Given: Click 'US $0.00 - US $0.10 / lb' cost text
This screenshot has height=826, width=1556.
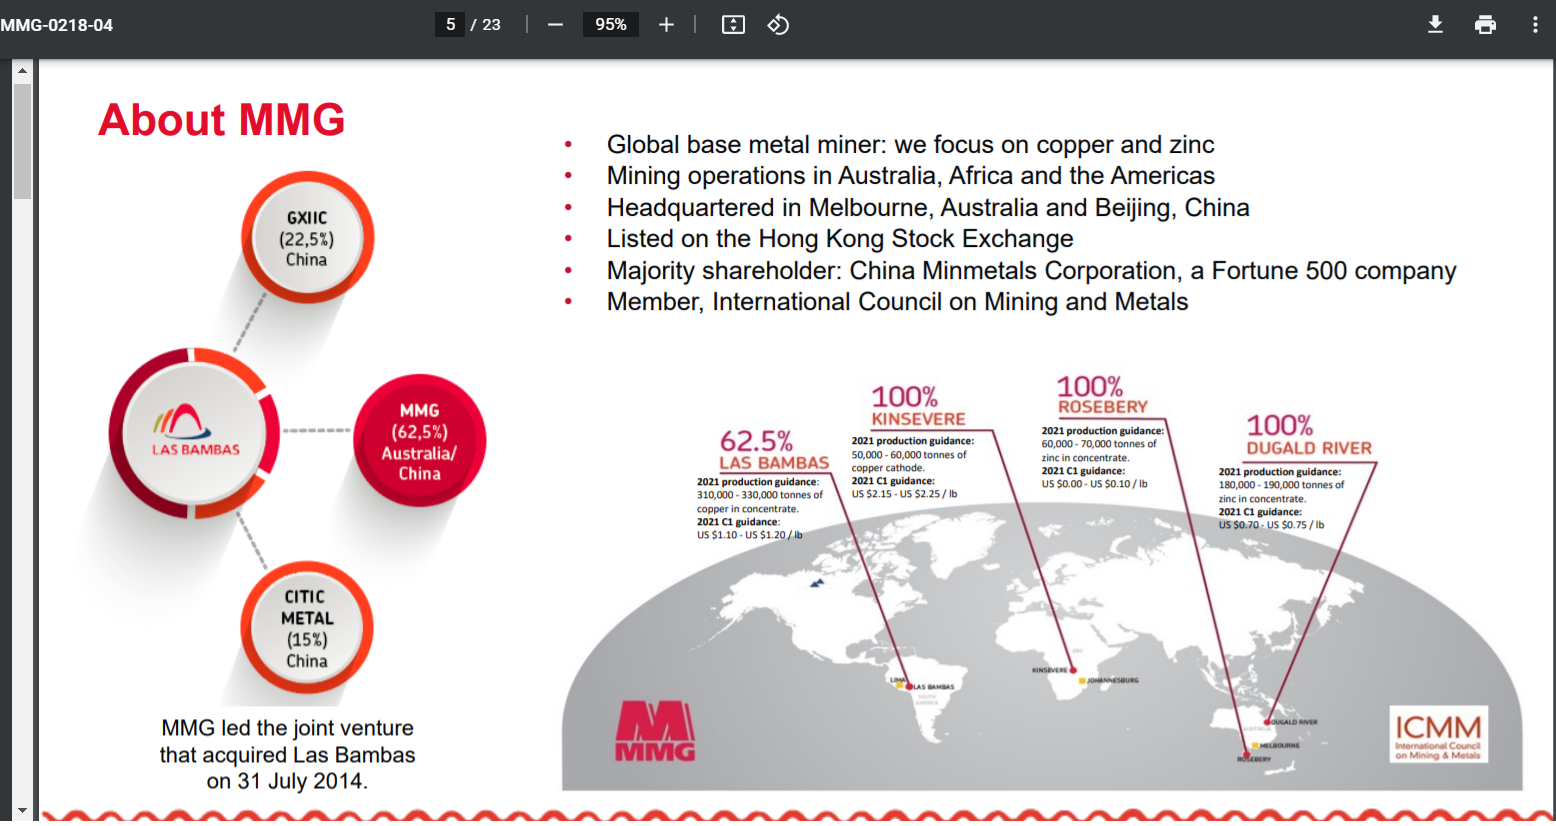Looking at the screenshot, I should click(1094, 484).
